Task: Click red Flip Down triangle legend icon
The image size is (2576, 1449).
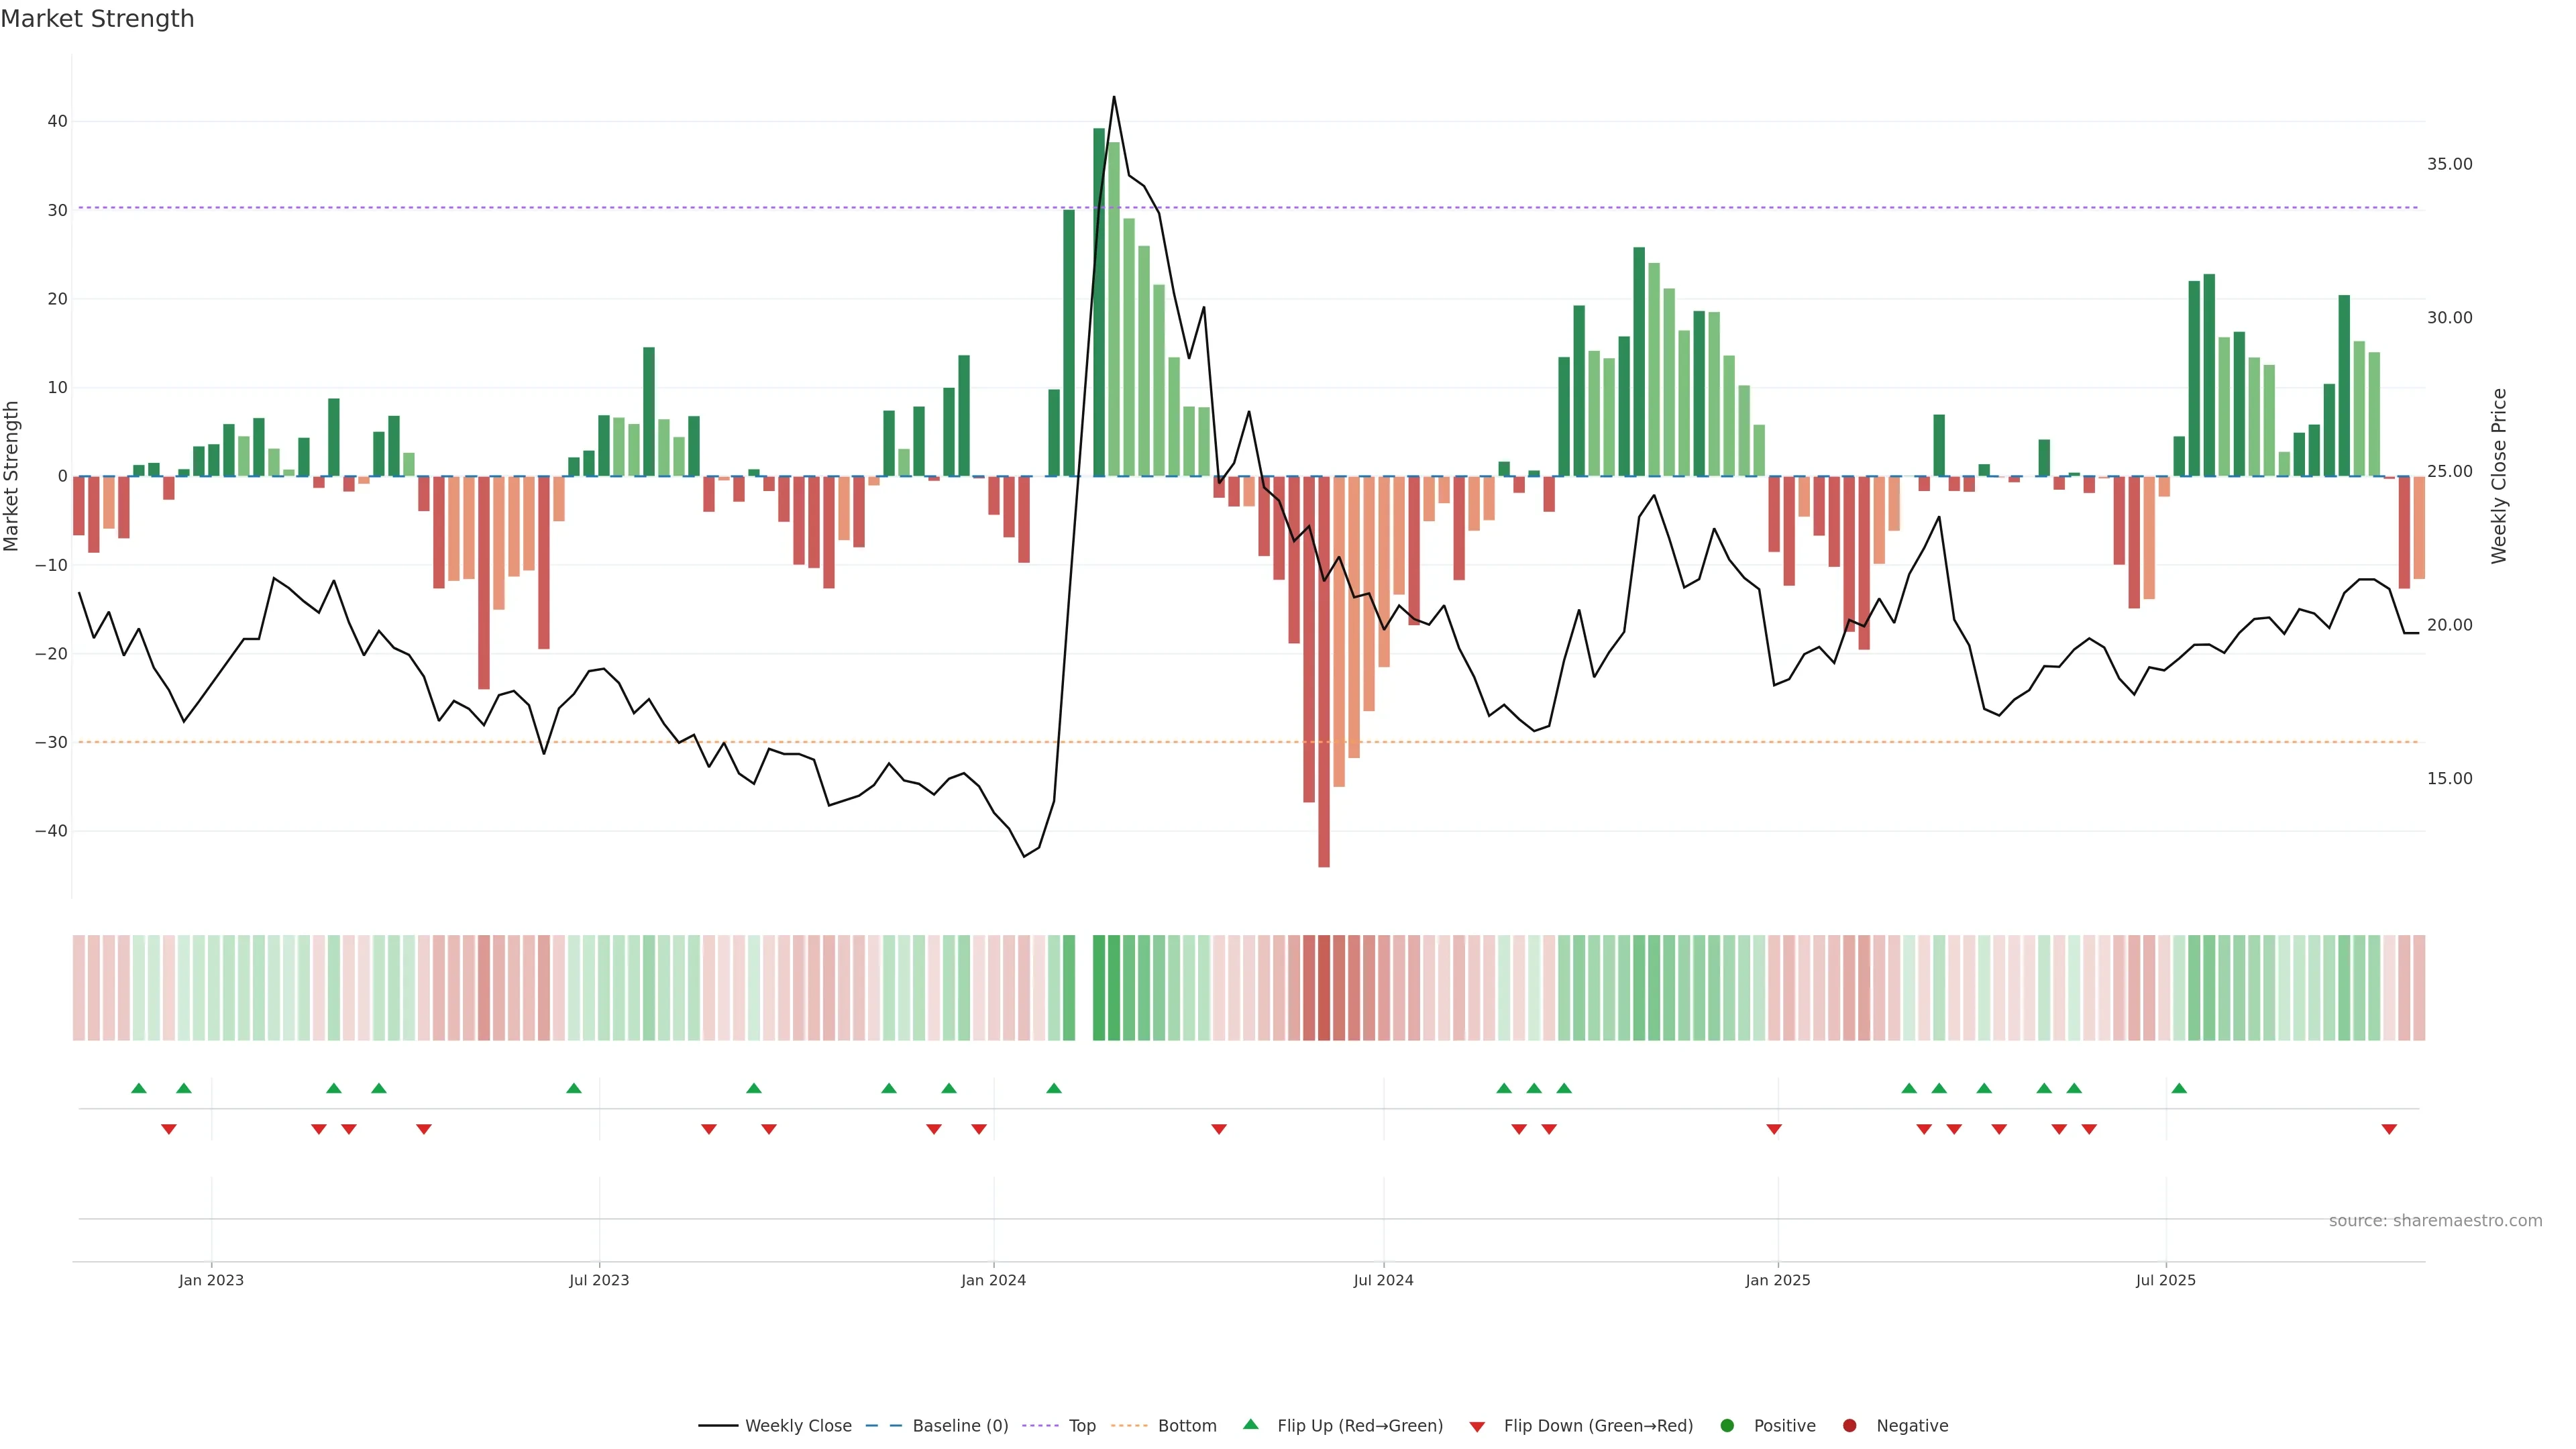Action: point(1477,1427)
